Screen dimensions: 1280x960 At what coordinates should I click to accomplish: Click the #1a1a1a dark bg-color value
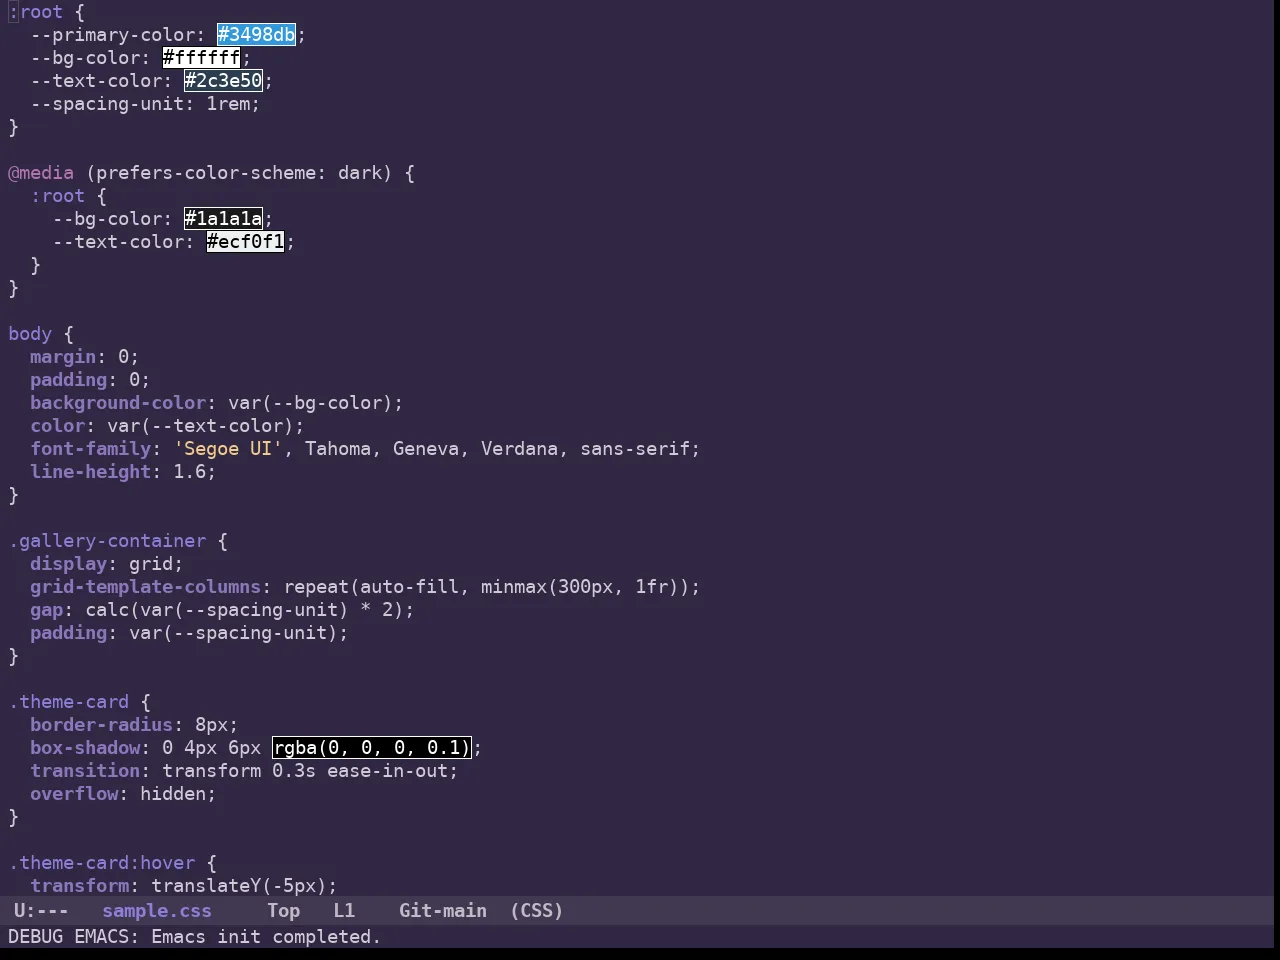click(x=223, y=218)
